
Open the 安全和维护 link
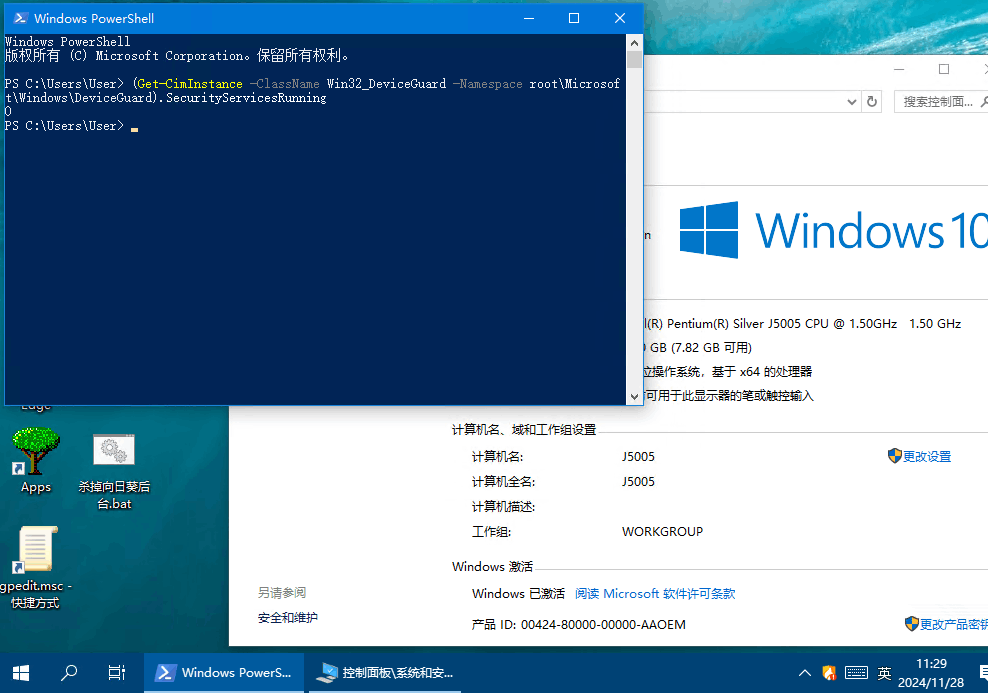point(288,617)
